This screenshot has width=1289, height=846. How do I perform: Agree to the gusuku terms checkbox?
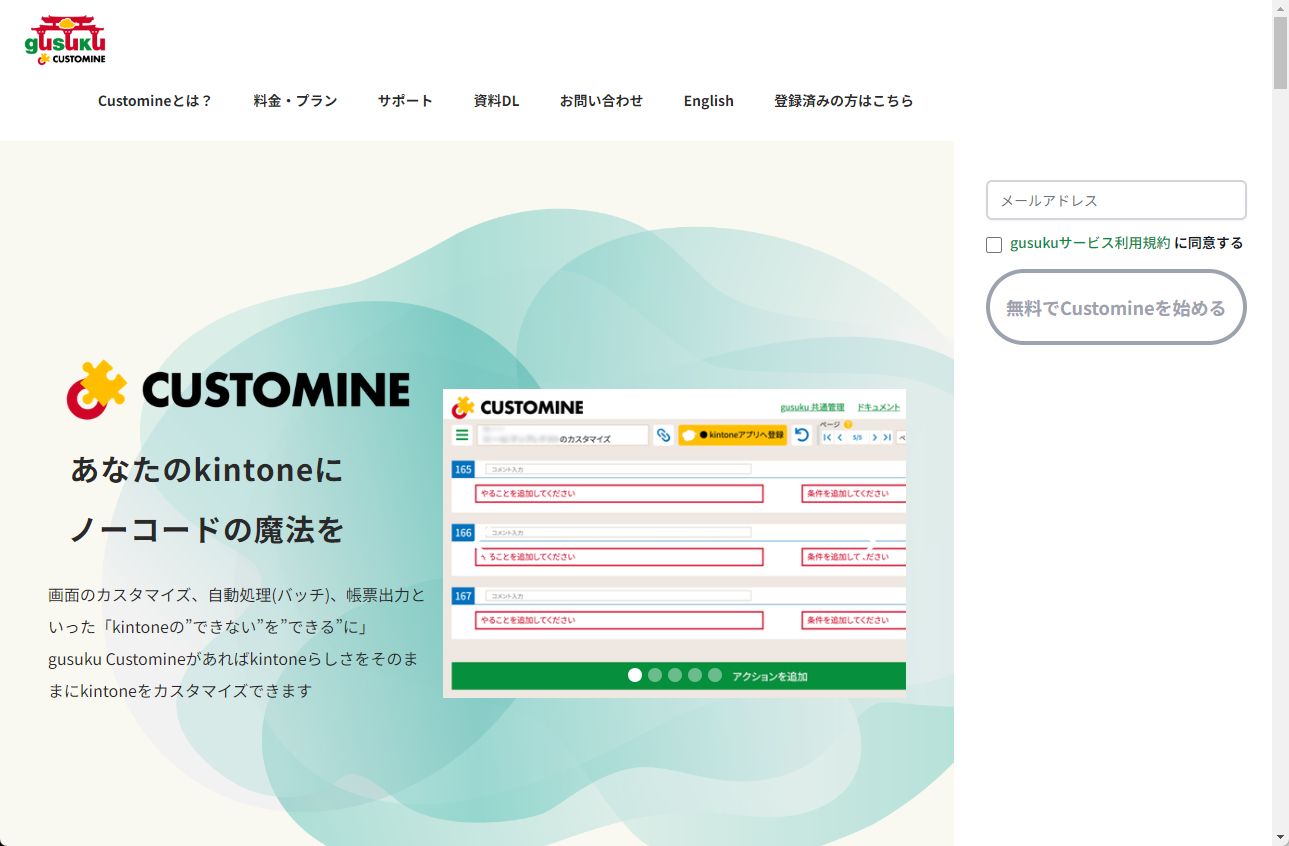coord(994,245)
